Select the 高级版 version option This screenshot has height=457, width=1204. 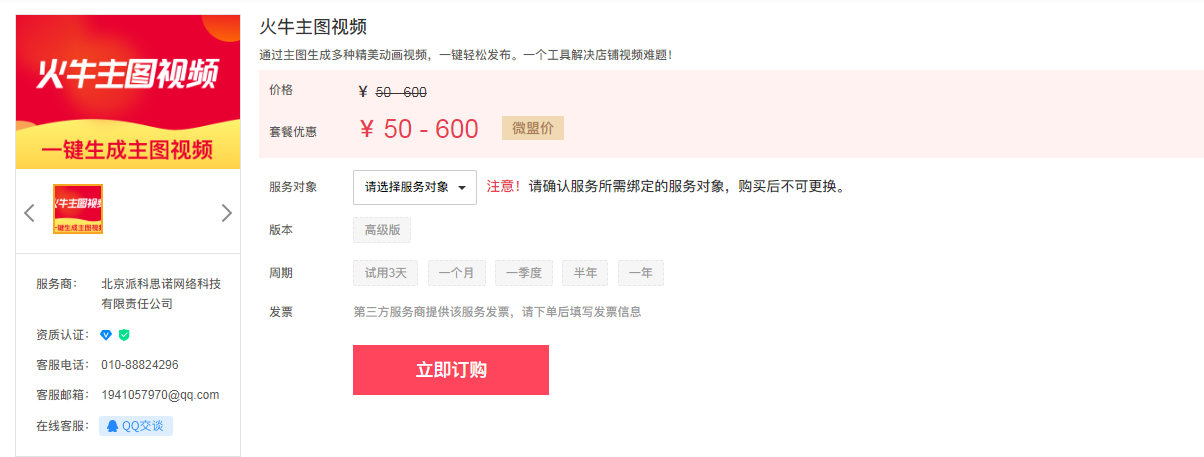(382, 230)
